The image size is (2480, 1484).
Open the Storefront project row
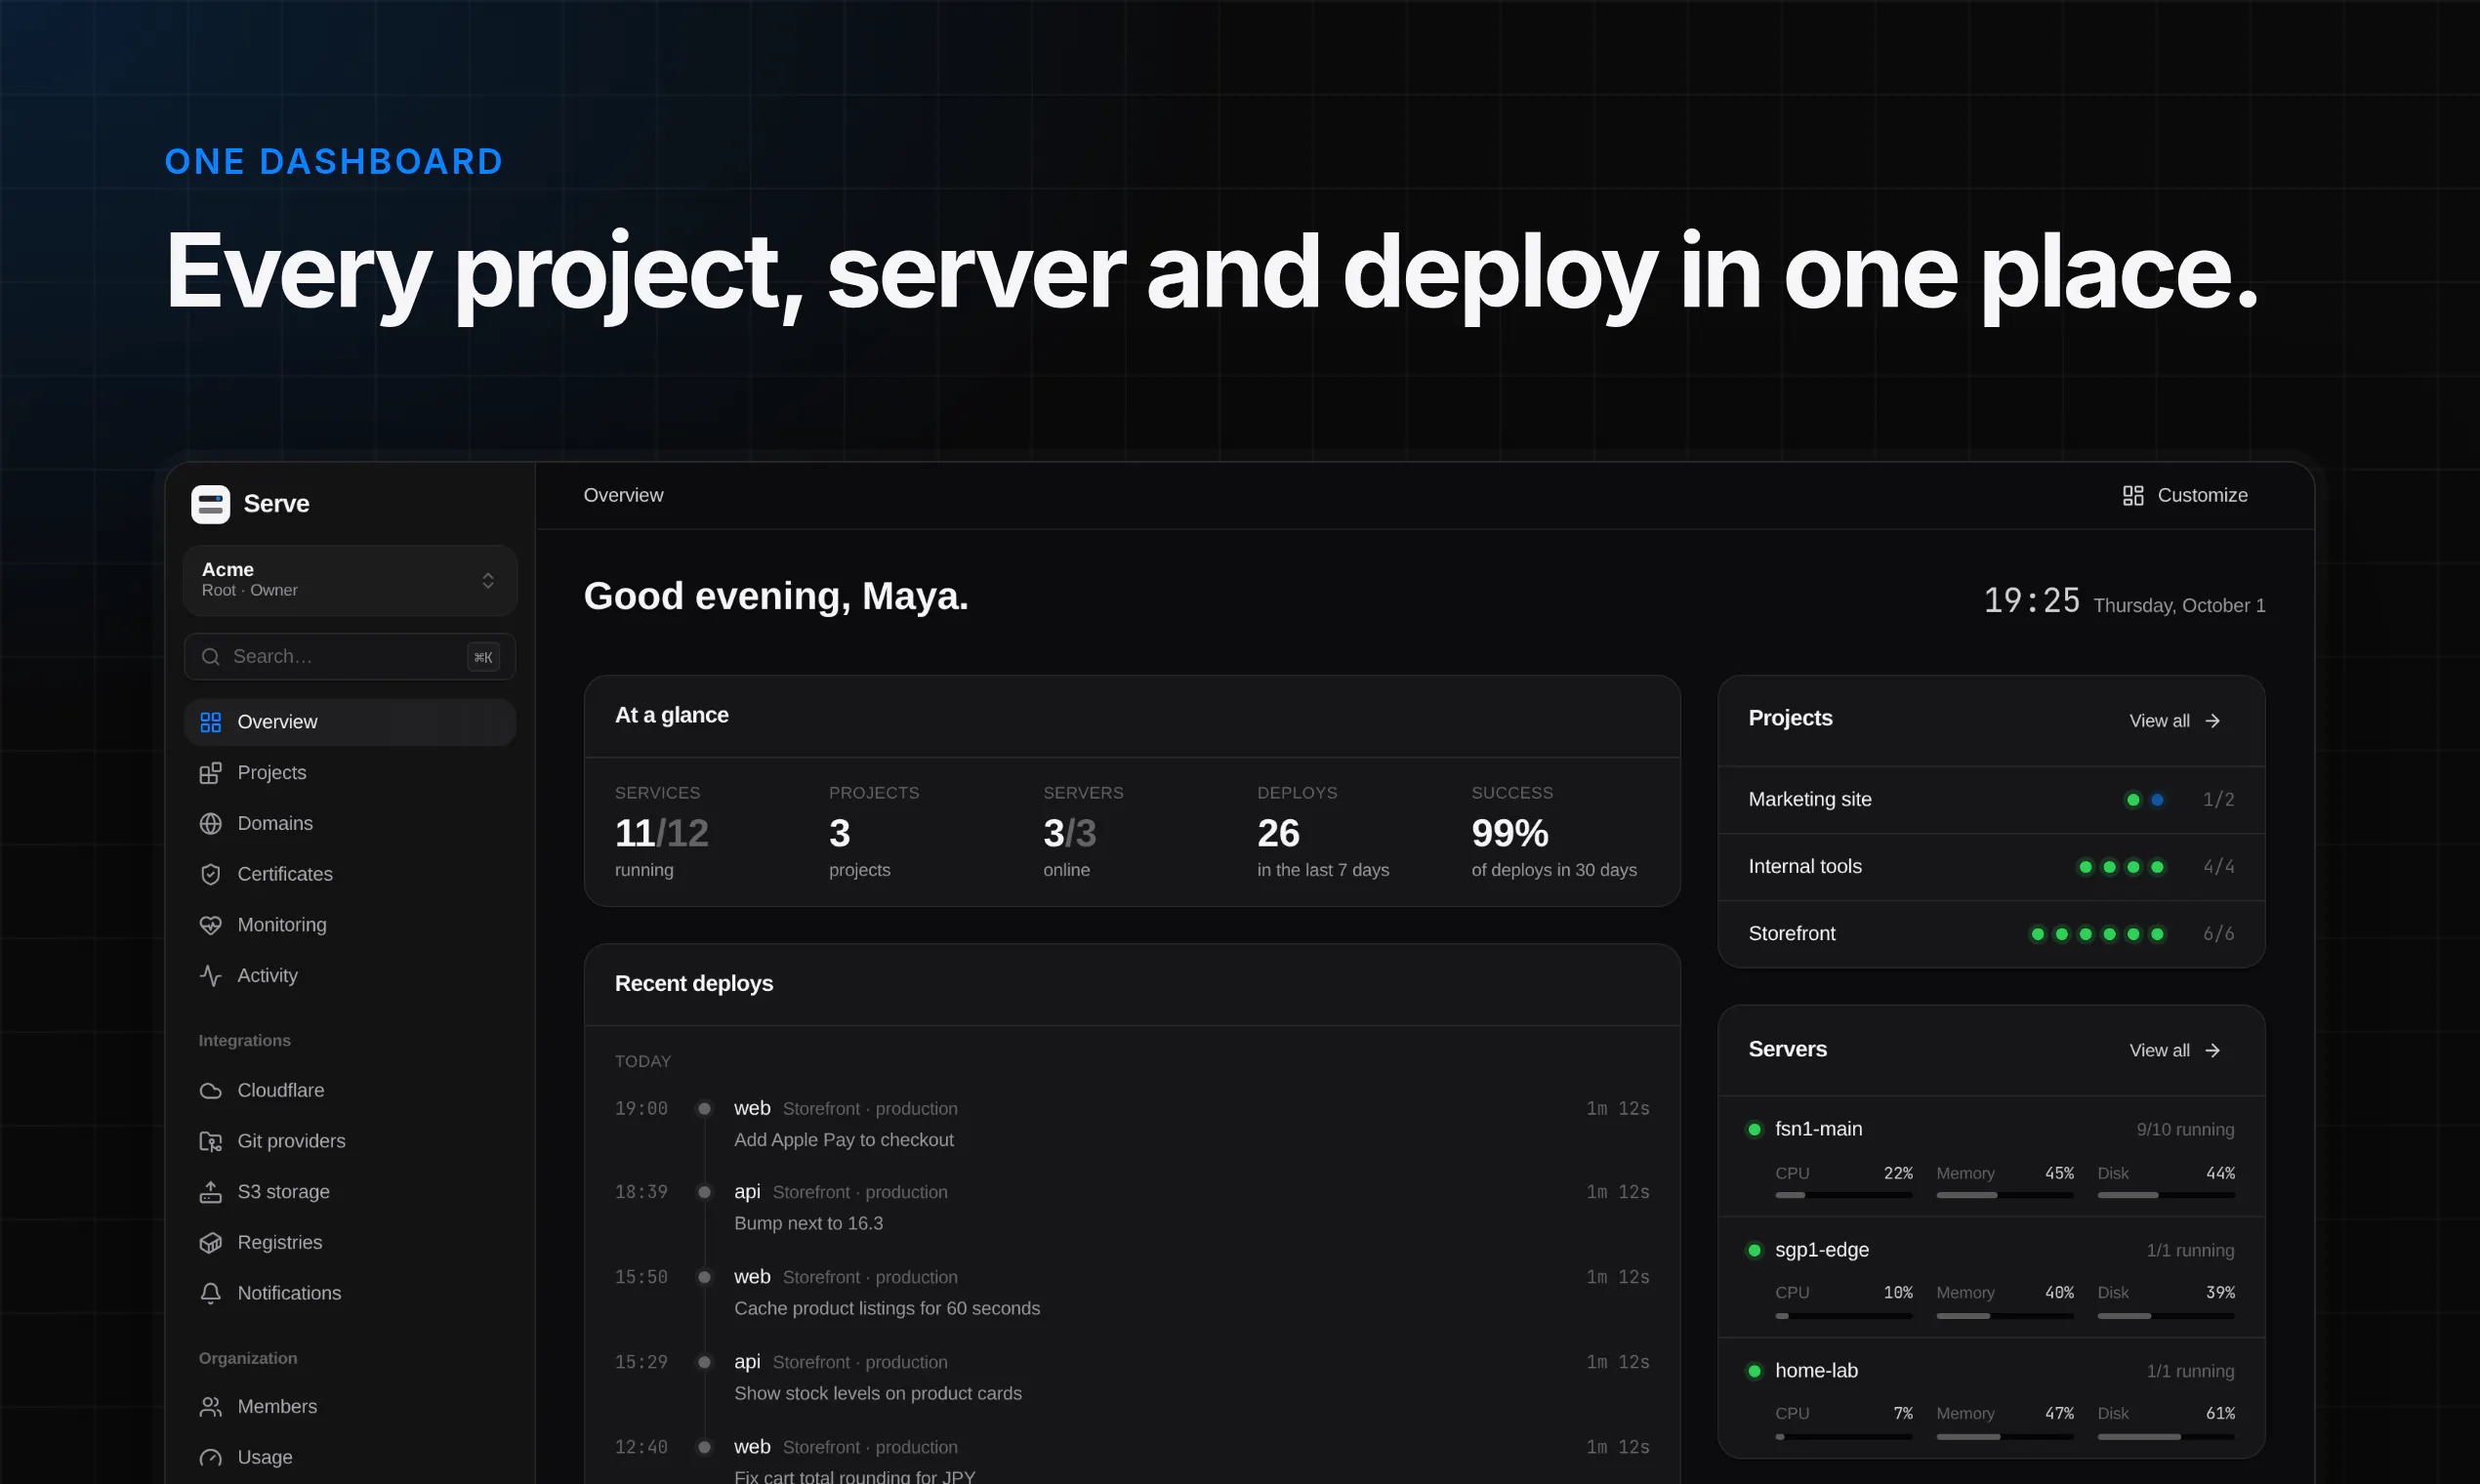1991,934
